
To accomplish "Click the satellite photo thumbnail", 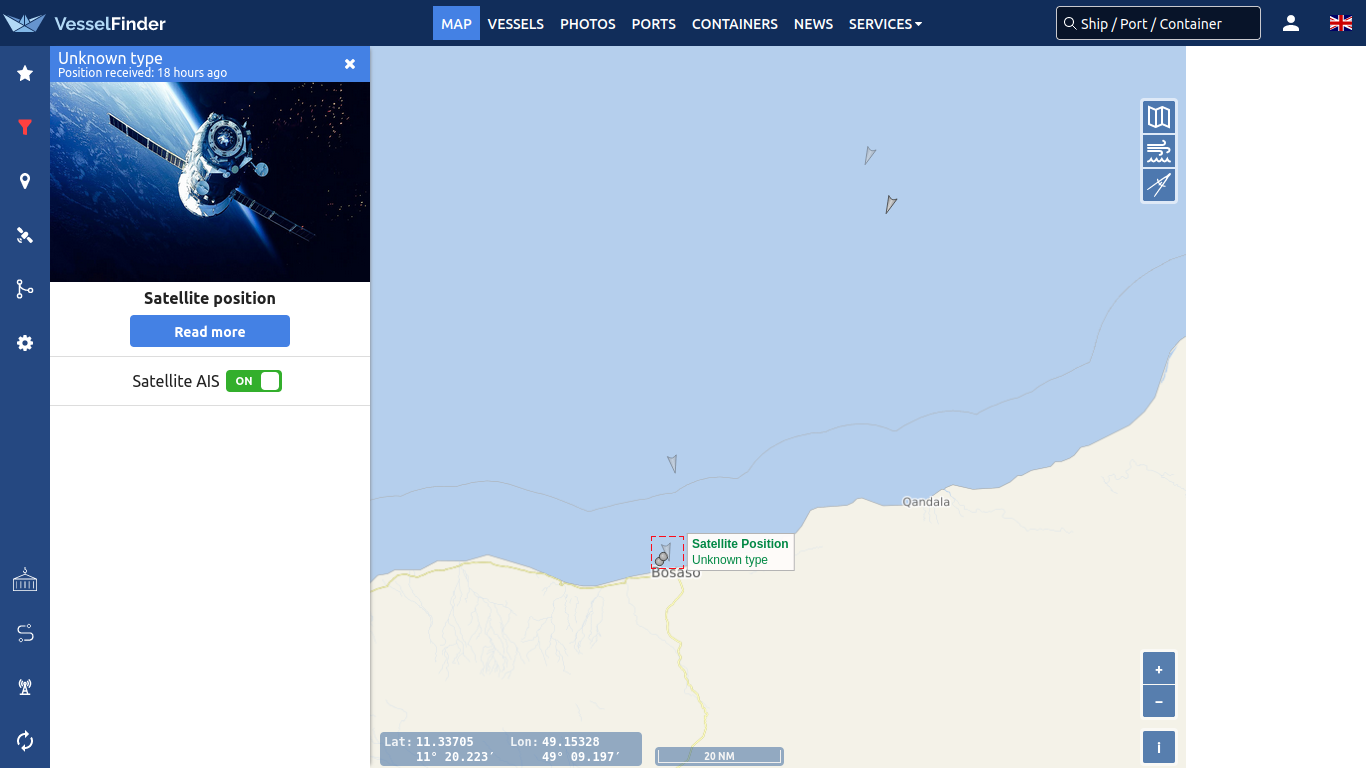I will (x=210, y=182).
